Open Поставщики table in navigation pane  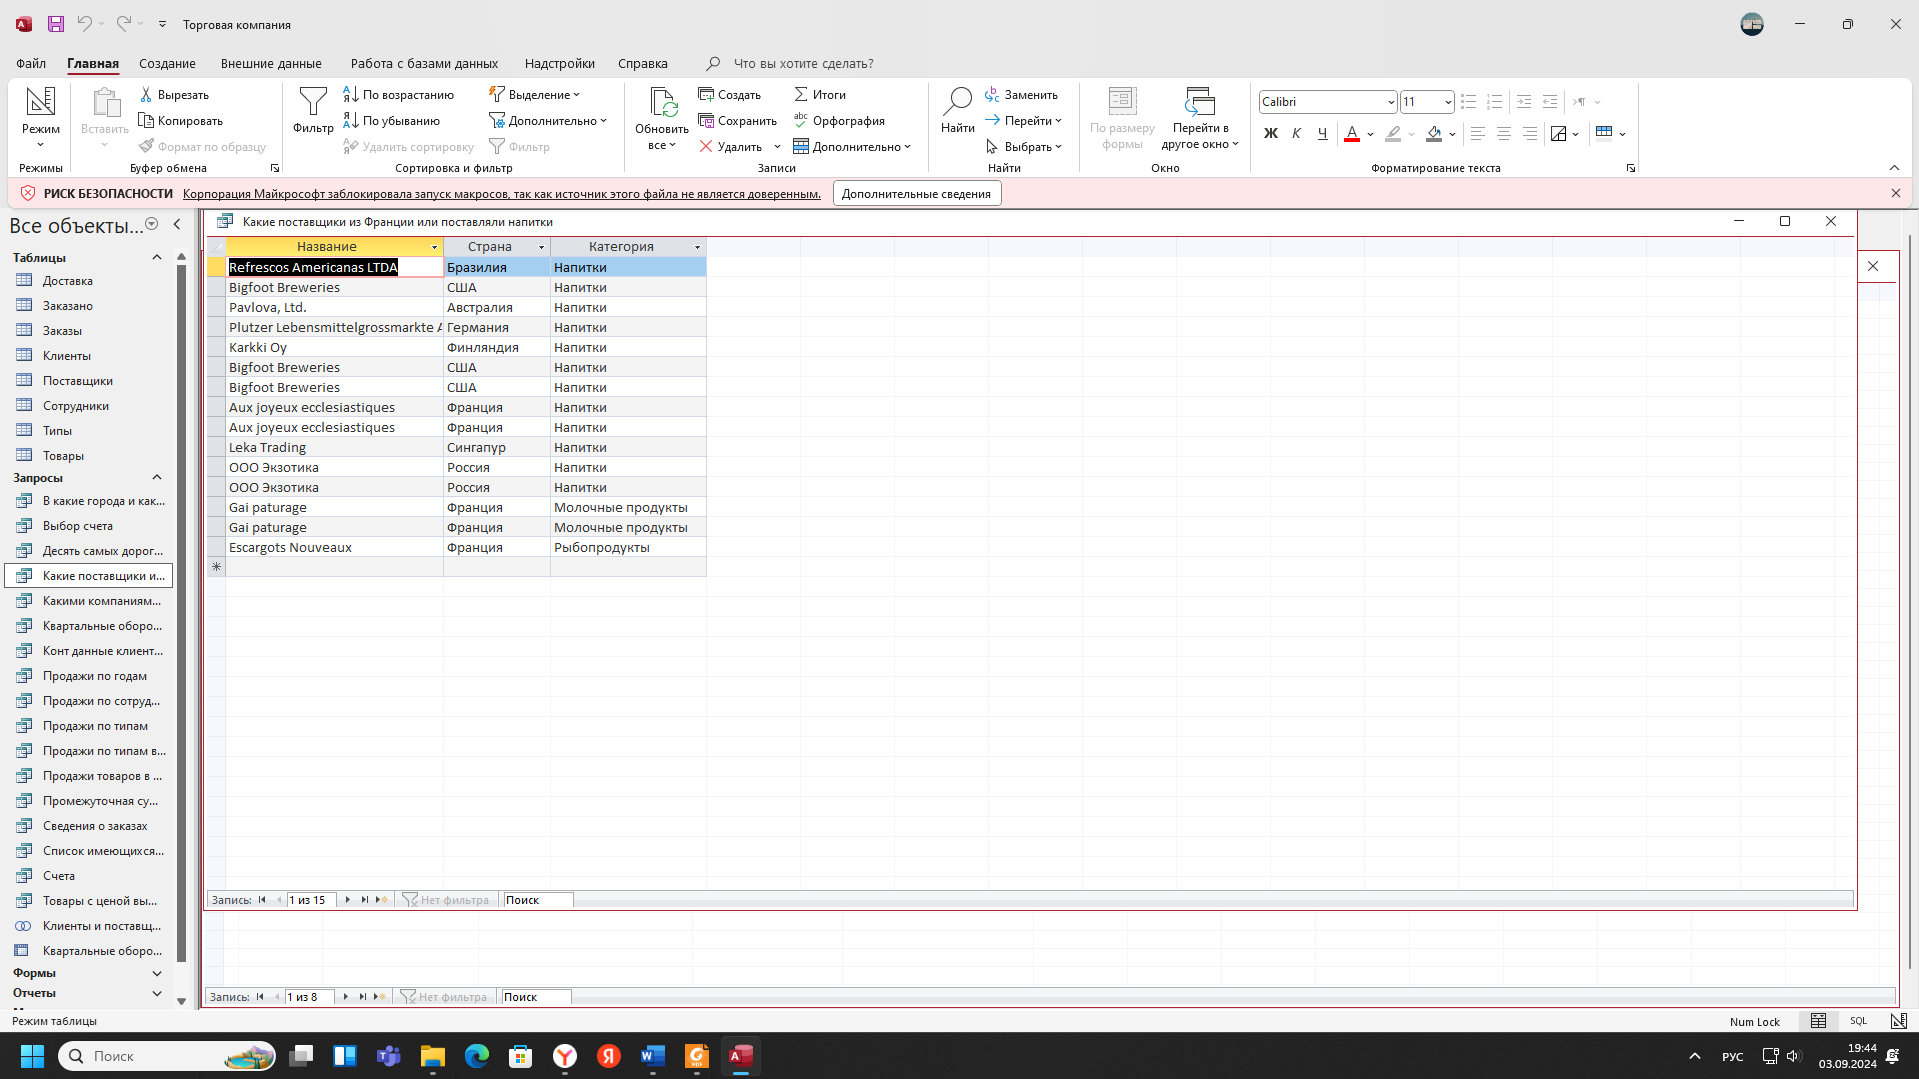[77, 381]
